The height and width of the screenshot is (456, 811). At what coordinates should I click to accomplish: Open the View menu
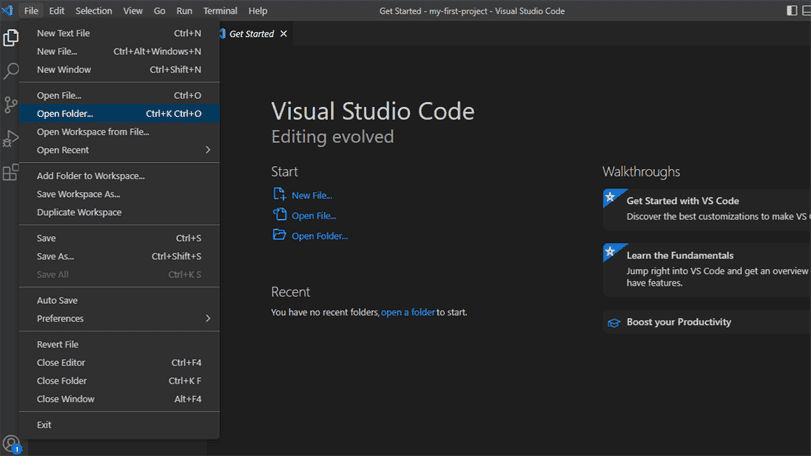pyautogui.click(x=133, y=11)
